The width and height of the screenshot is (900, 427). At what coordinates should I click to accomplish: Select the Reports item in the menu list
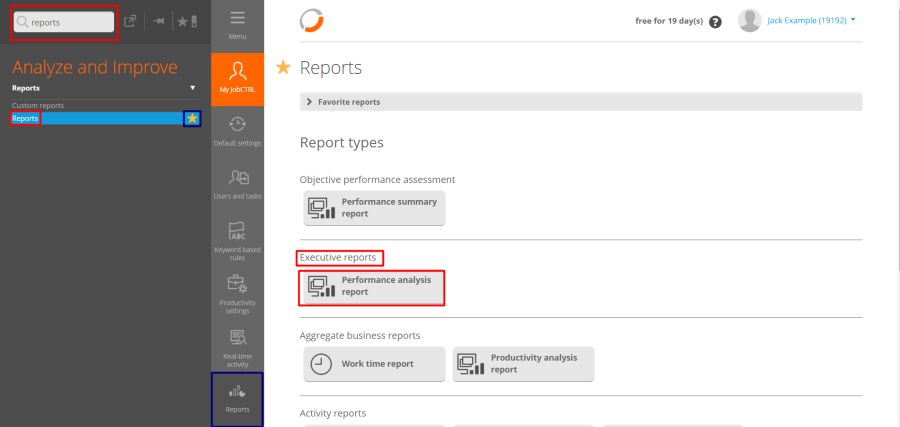point(26,119)
